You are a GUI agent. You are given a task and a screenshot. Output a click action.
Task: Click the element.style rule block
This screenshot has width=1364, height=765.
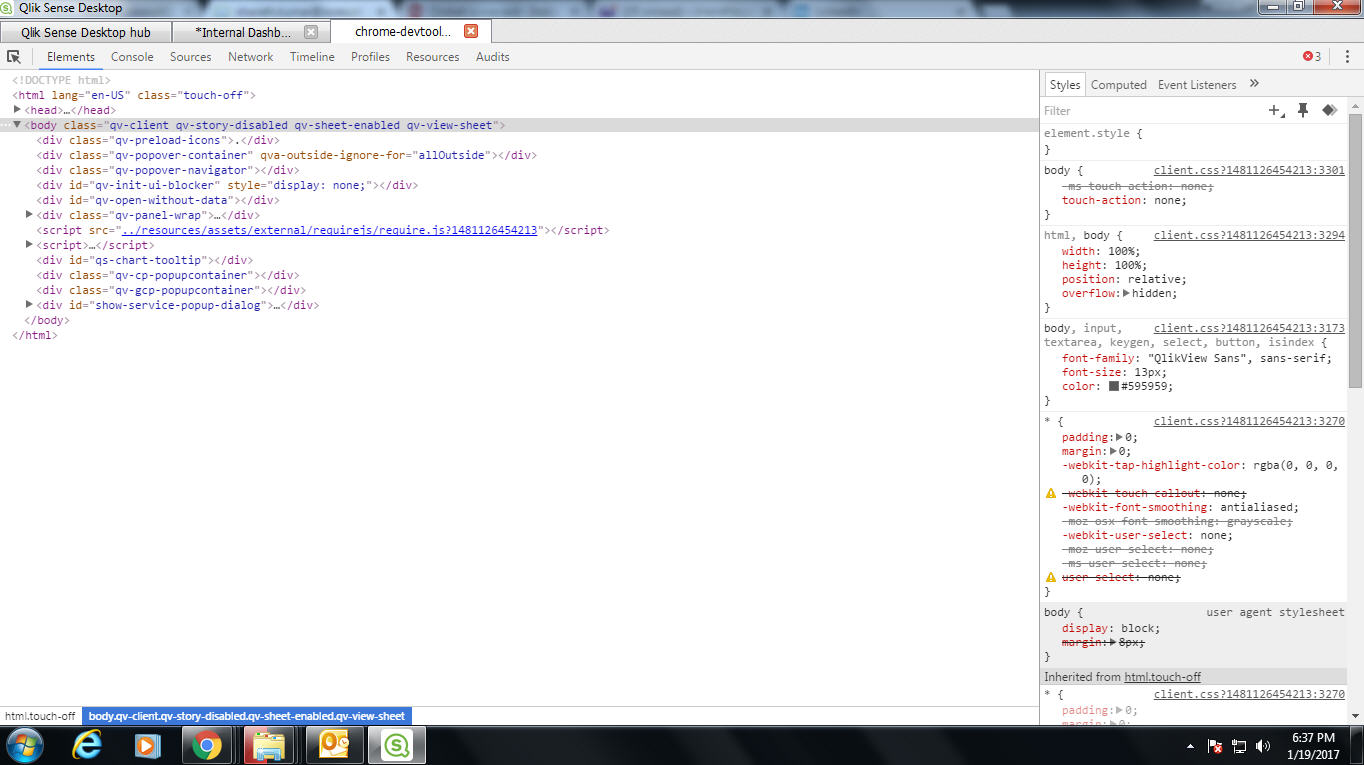1192,141
